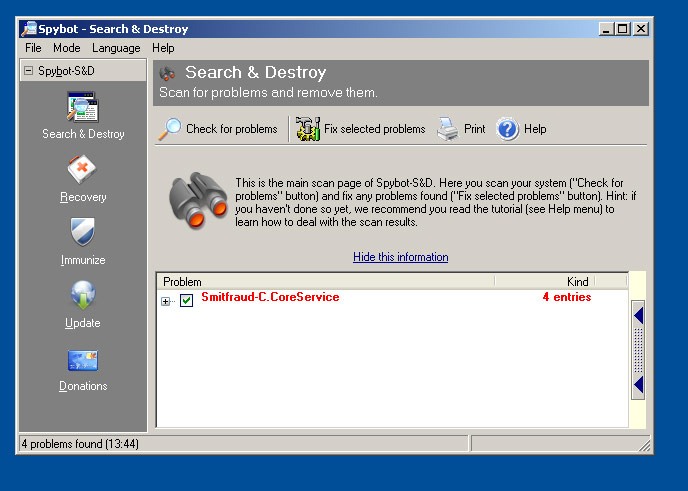Close the Spybot window
Image resolution: width=688 pixels, height=491 pixels.
tap(641, 29)
